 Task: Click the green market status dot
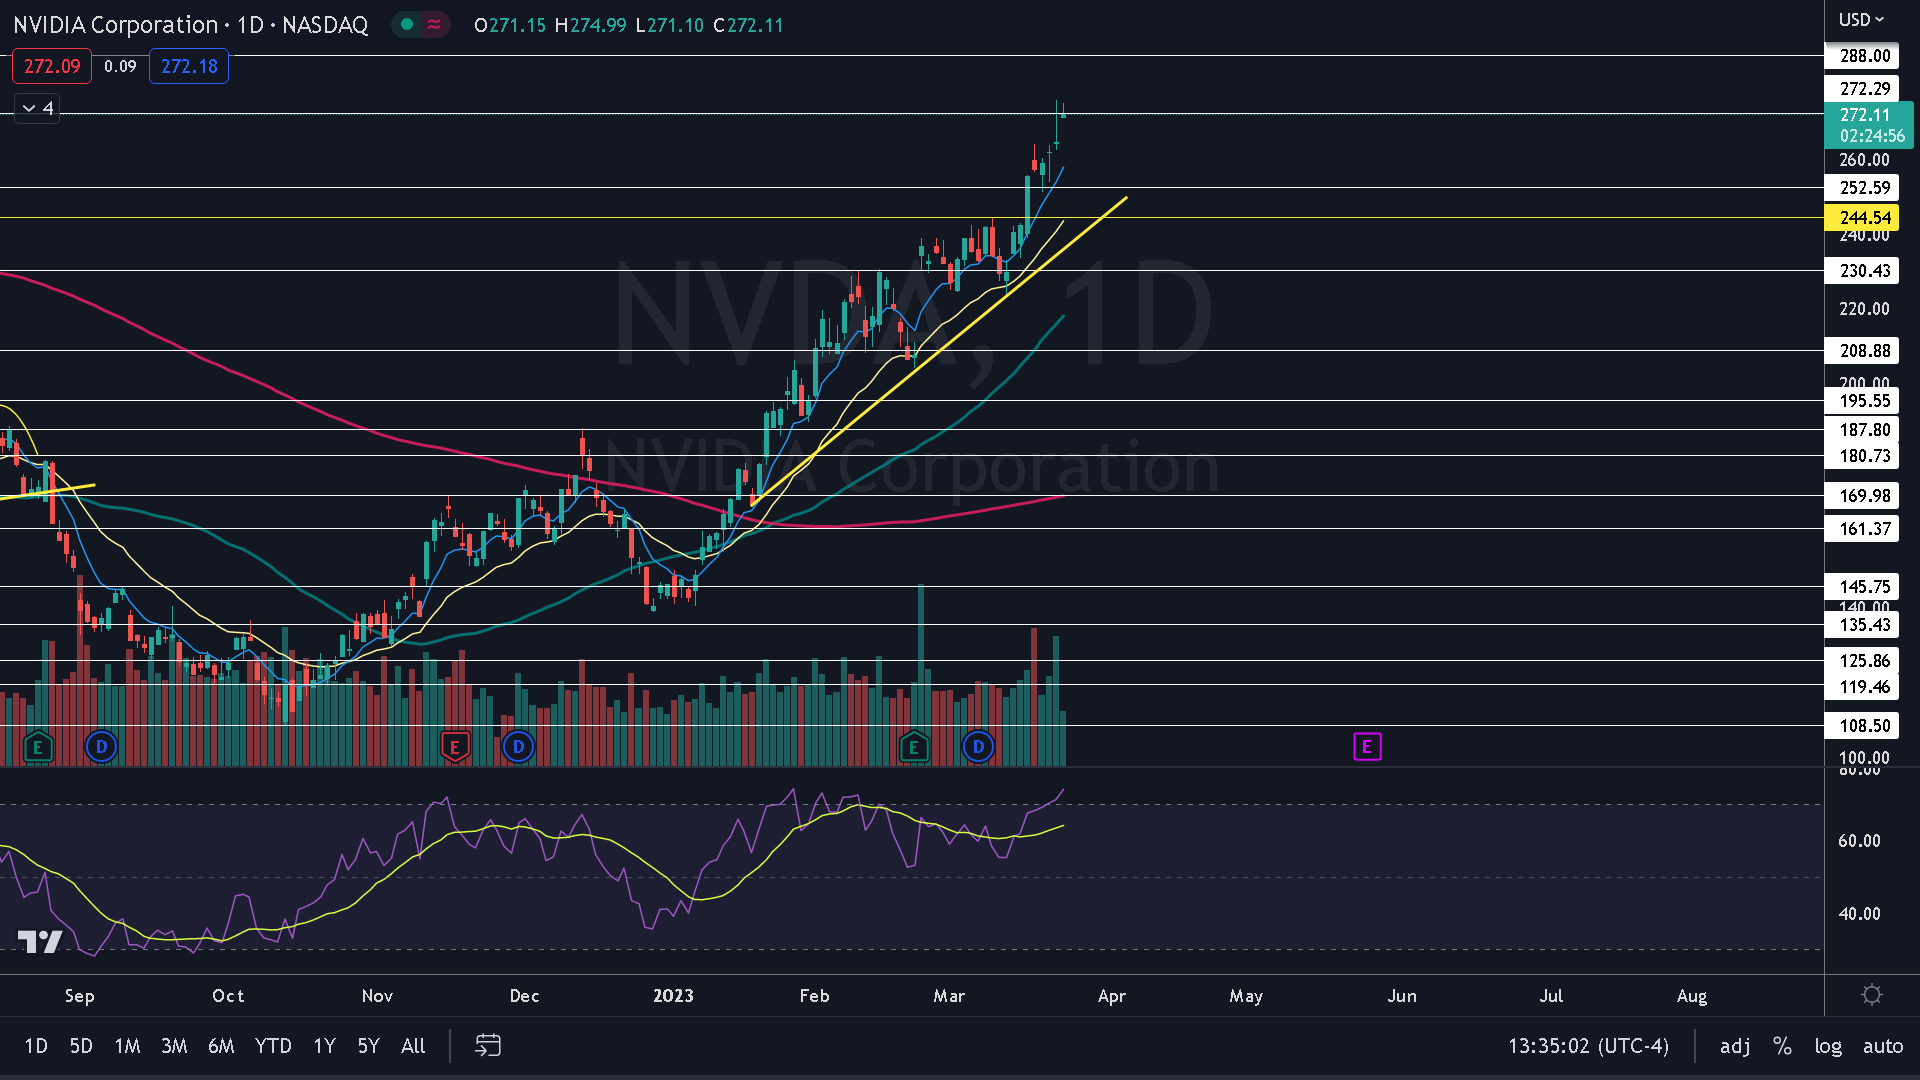coord(407,24)
